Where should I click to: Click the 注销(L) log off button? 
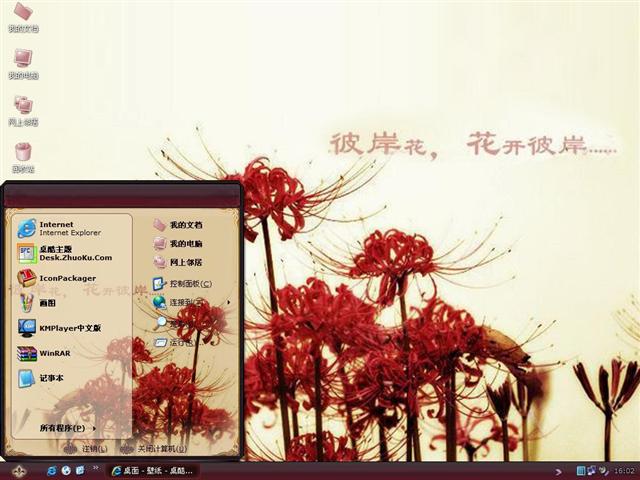[87, 449]
